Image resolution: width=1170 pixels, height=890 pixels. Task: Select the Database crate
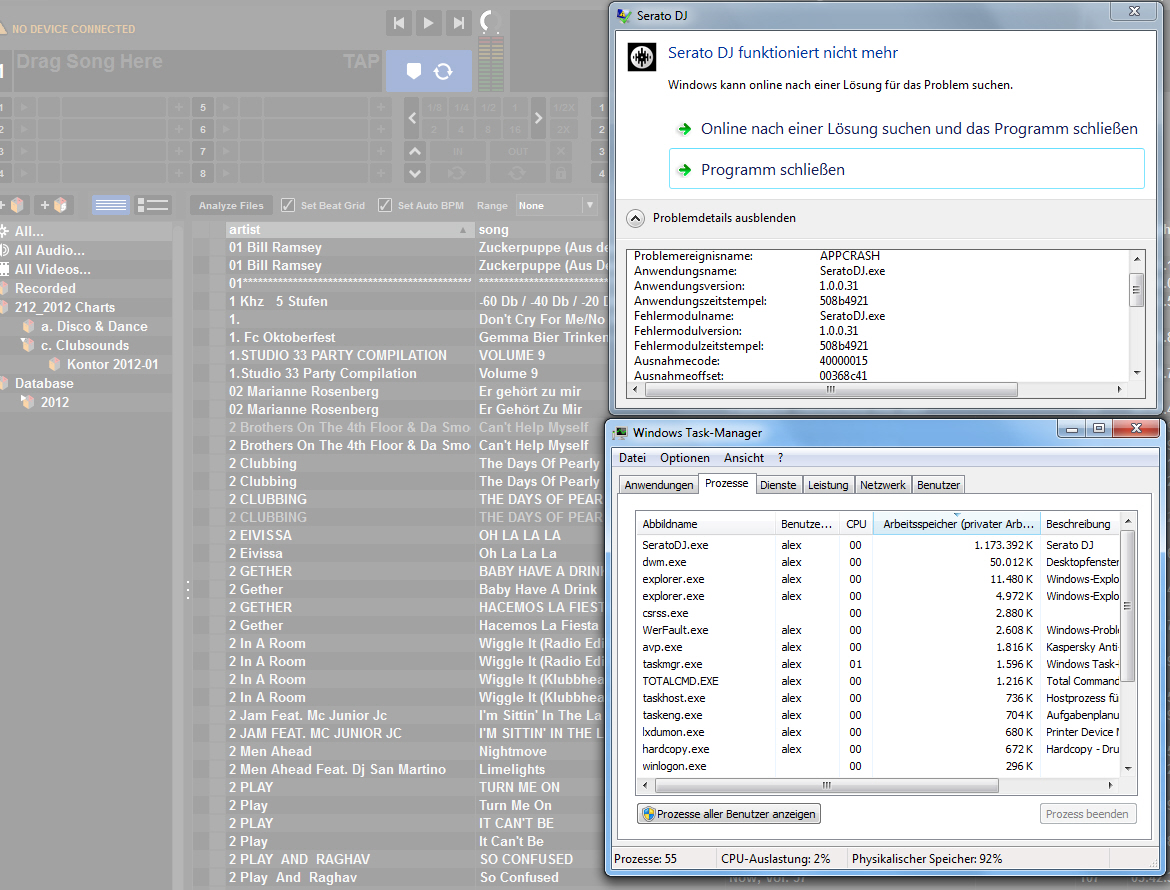pyautogui.click(x=44, y=383)
